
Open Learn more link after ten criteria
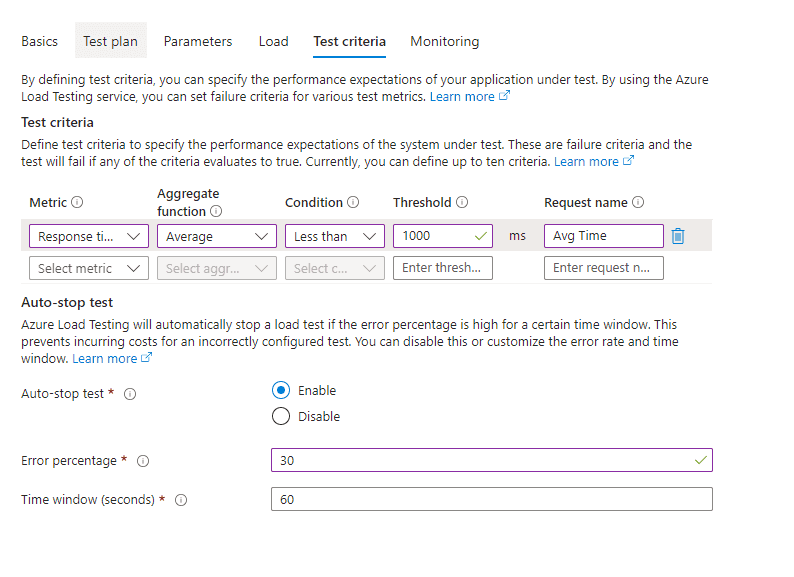[x=593, y=161]
